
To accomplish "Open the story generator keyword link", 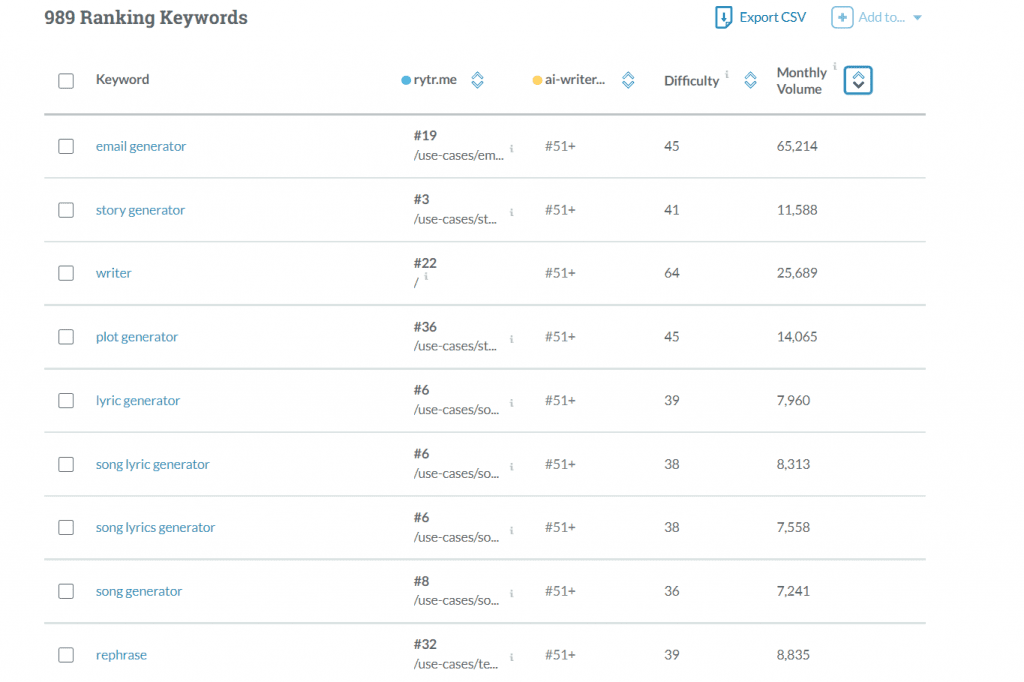I will (140, 210).
